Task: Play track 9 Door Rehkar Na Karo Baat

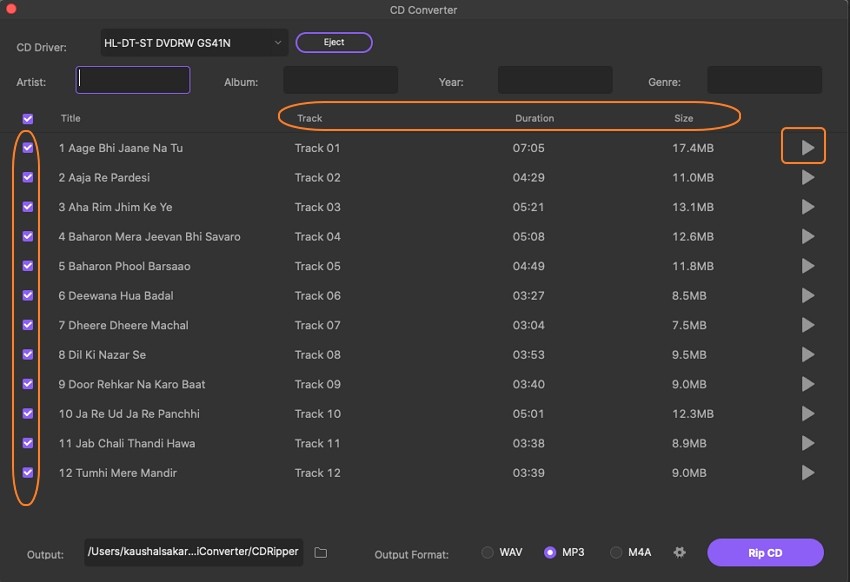Action: pyautogui.click(x=808, y=384)
